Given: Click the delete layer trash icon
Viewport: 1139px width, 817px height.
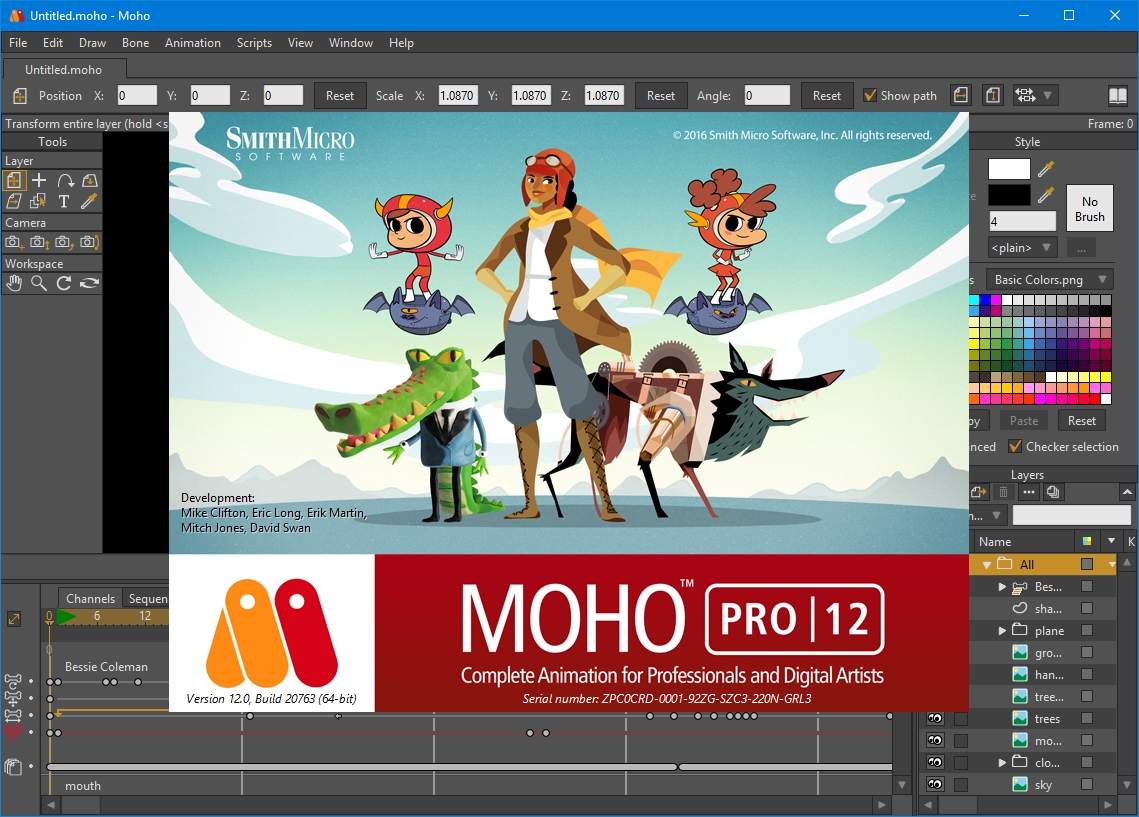Looking at the screenshot, I should pos(1003,492).
